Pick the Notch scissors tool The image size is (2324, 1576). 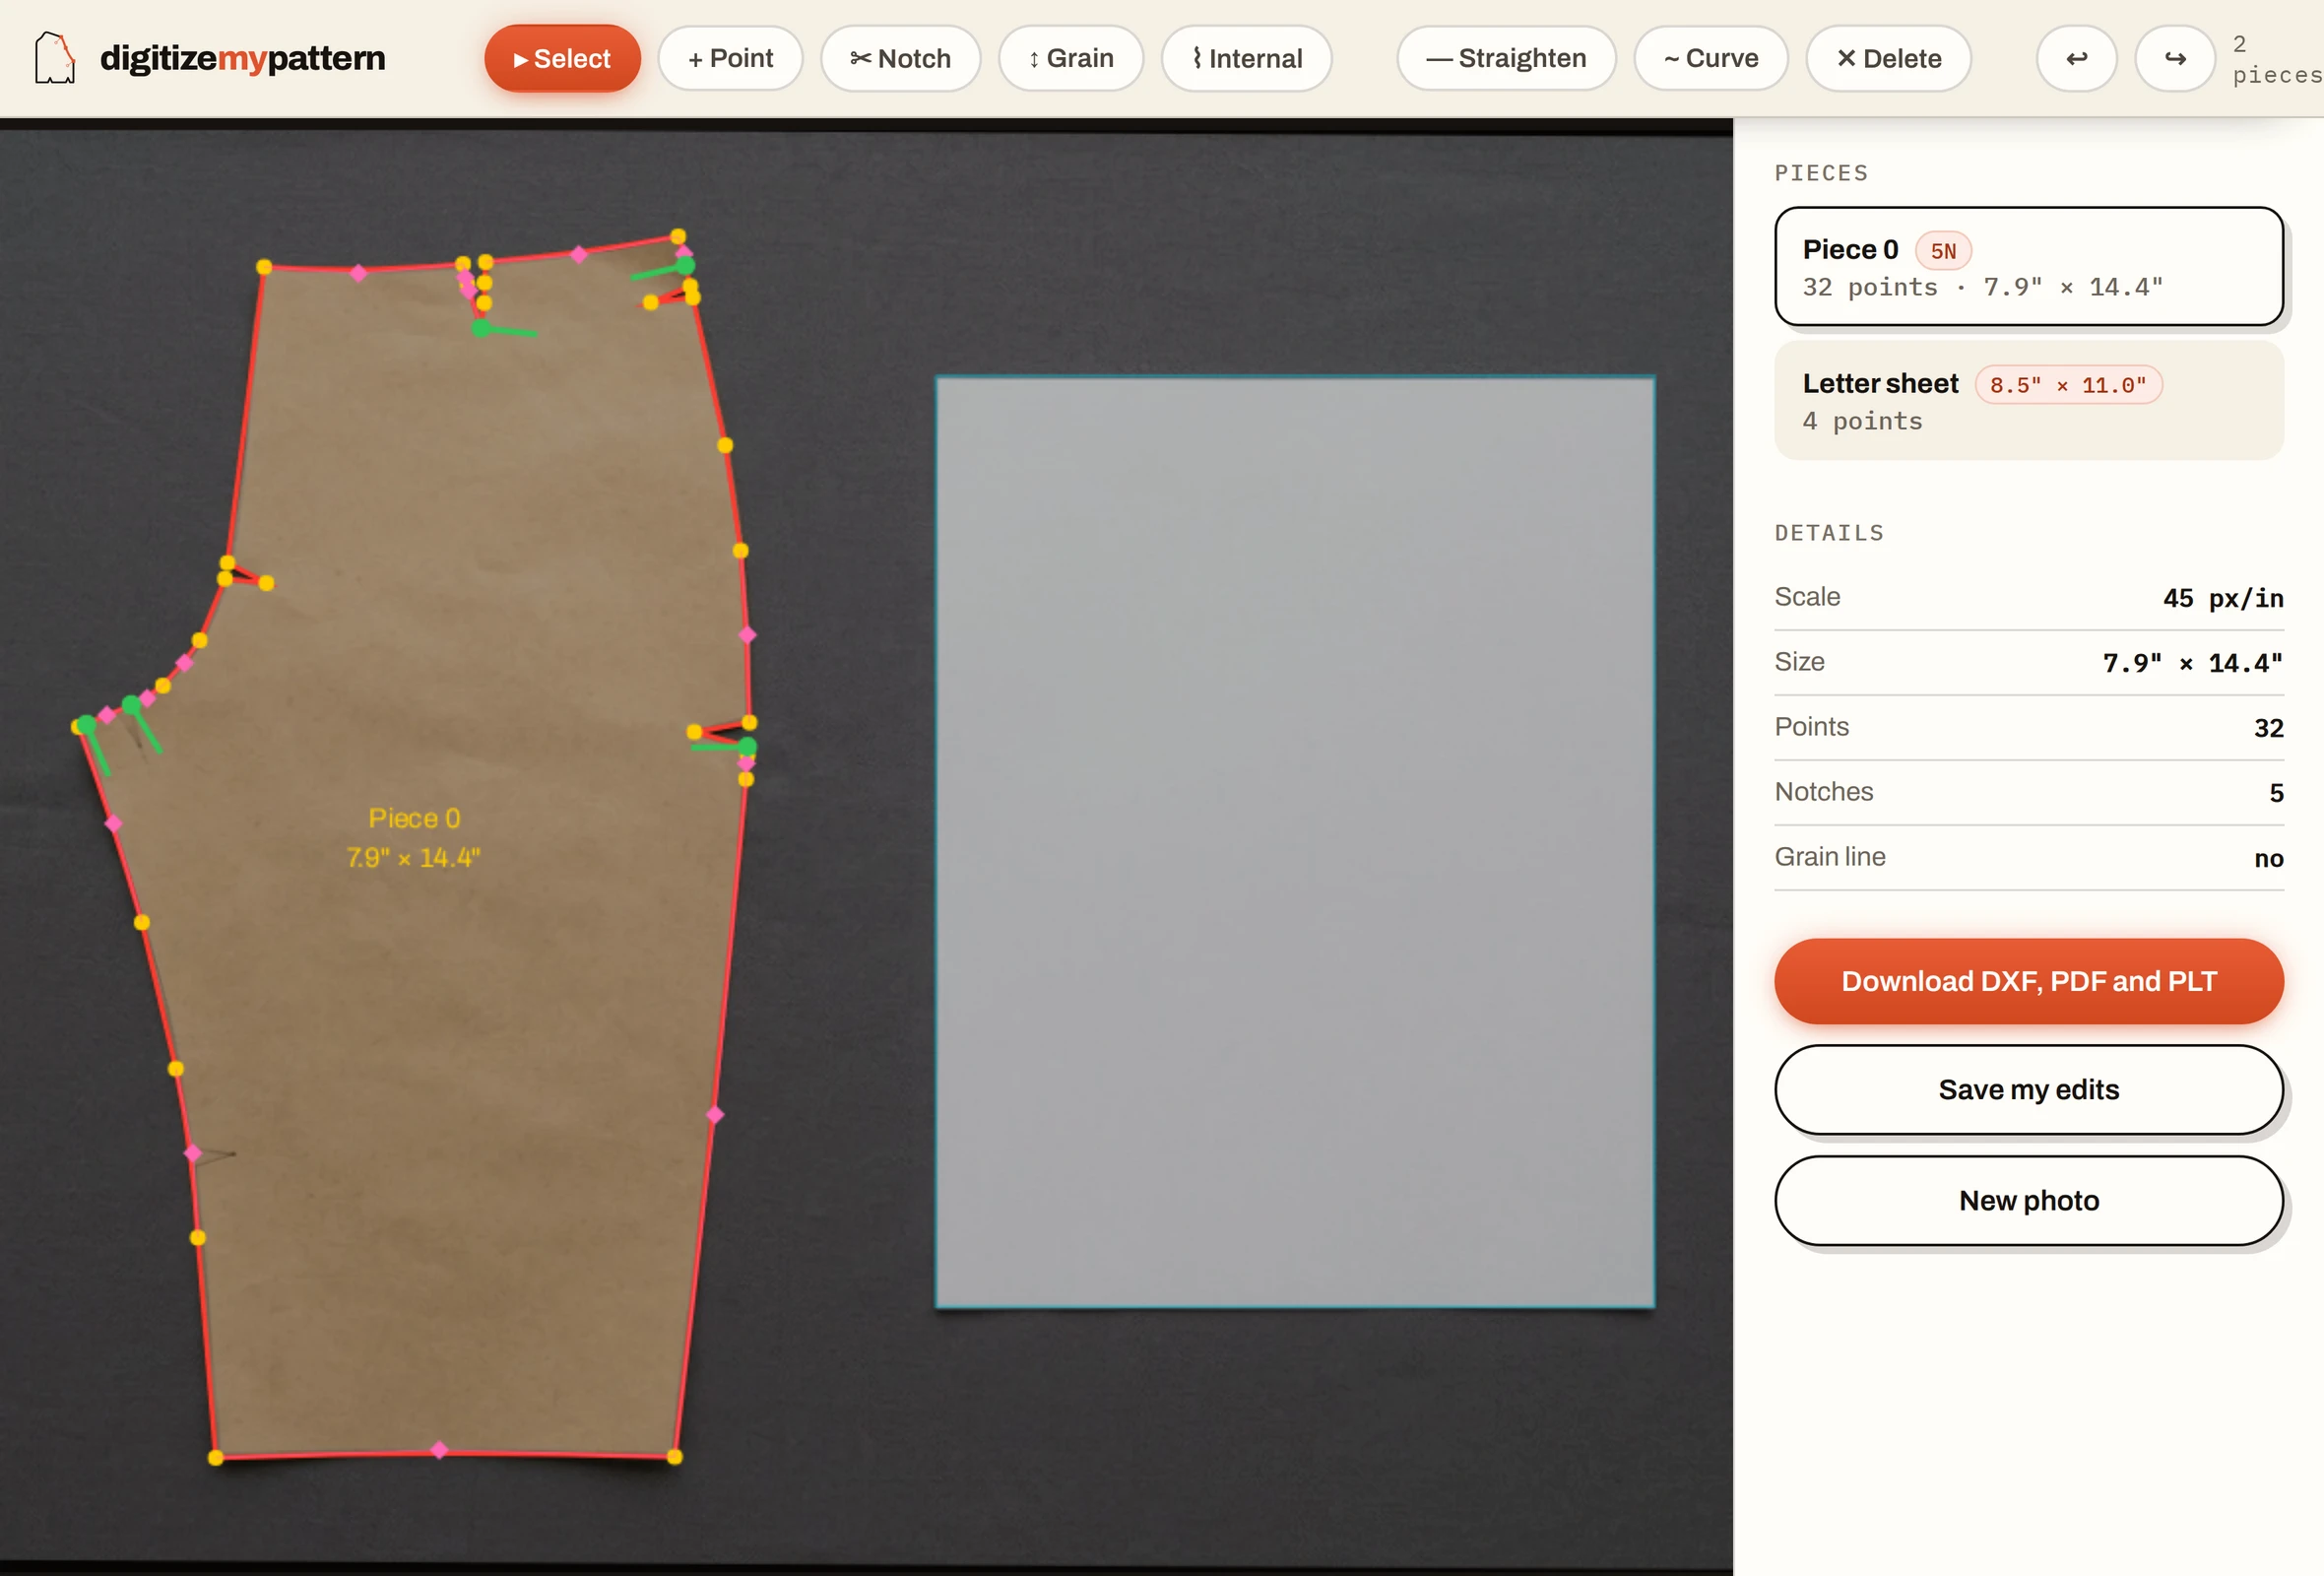click(x=900, y=58)
